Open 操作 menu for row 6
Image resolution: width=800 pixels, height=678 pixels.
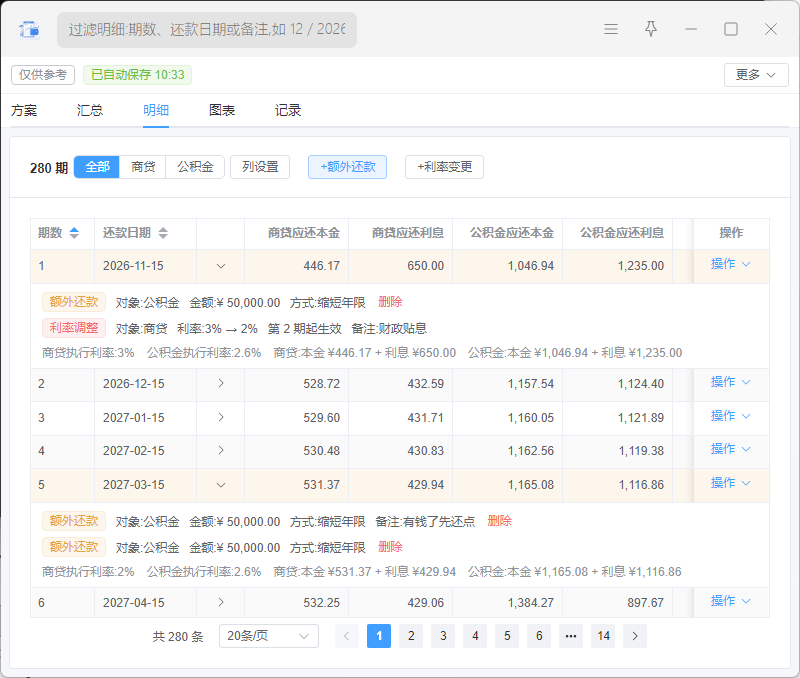click(x=731, y=601)
